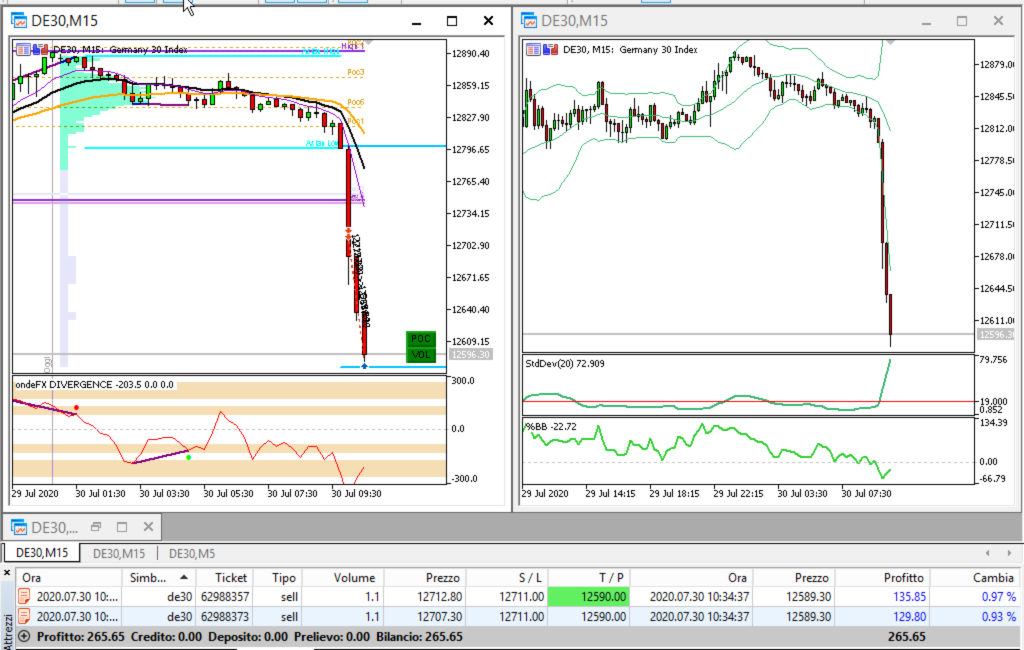This screenshot has width=1024, height=650.
Task: Click the left DE30,M15 window chart icon
Action: click(x=19, y=21)
